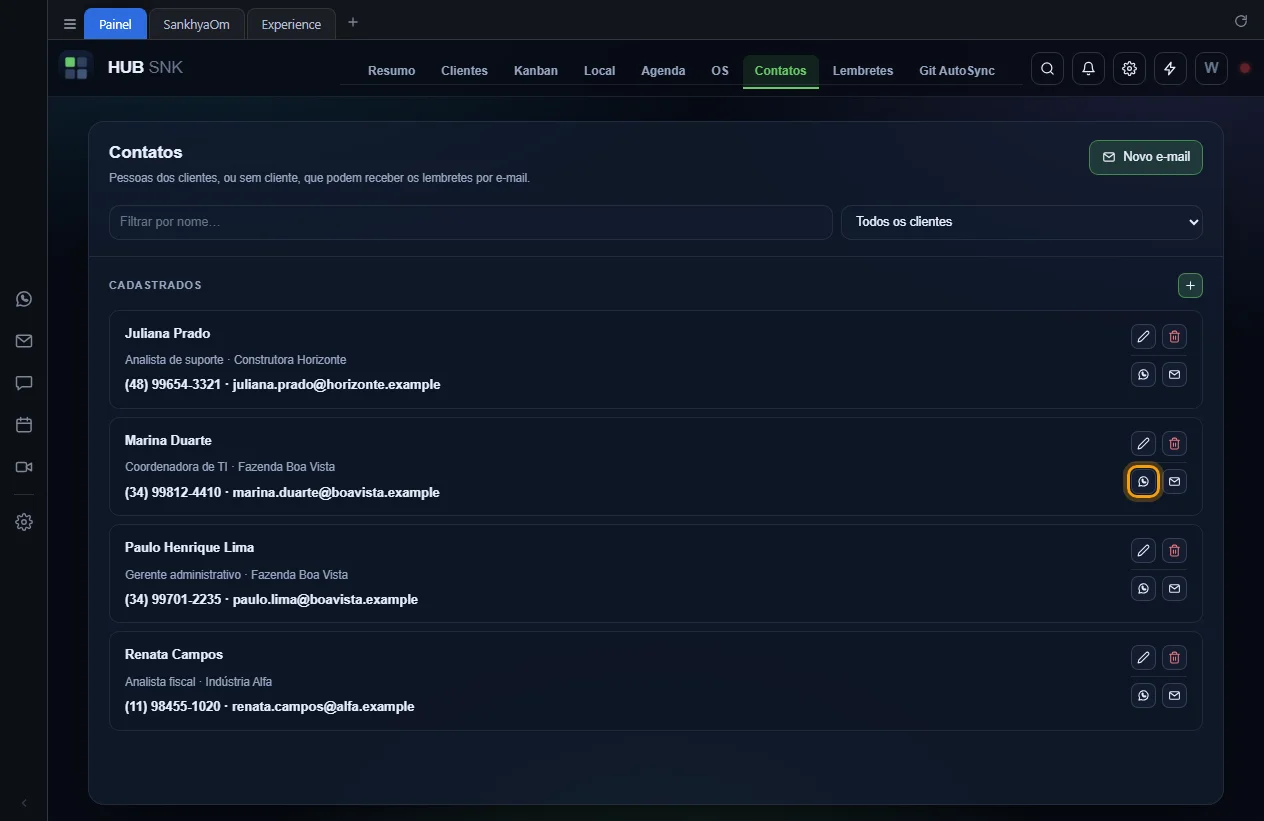Open the Kanban section
1264x821 pixels.
(x=536, y=71)
